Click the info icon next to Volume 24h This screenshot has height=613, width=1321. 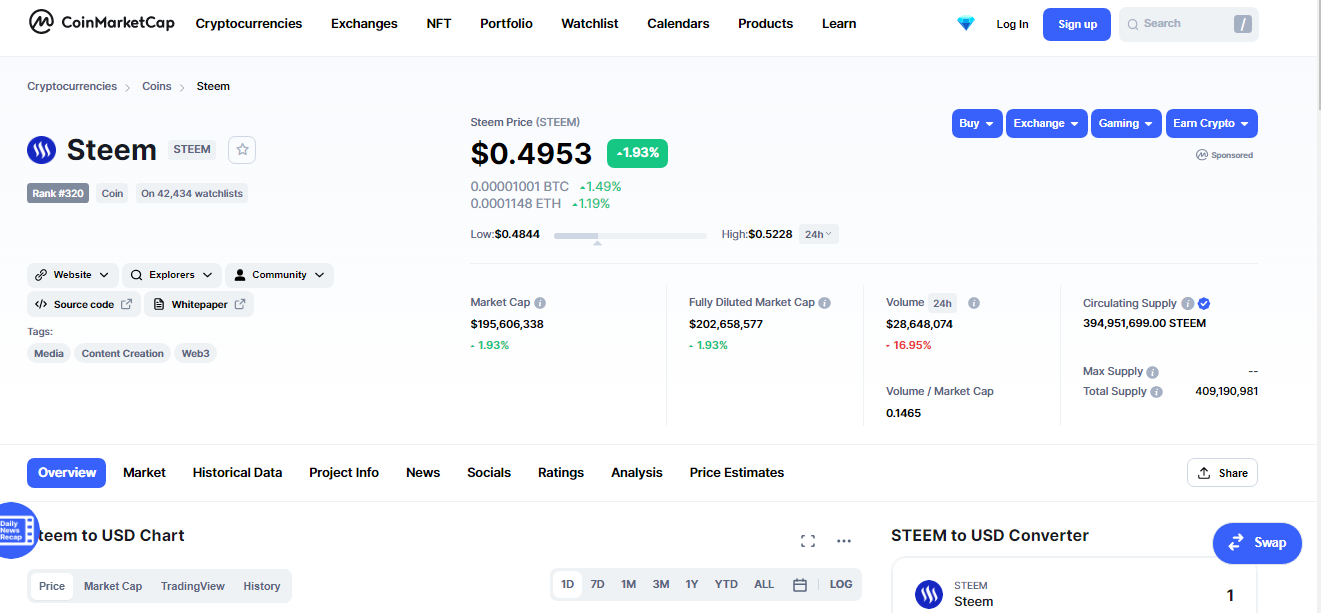pyautogui.click(x=974, y=302)
